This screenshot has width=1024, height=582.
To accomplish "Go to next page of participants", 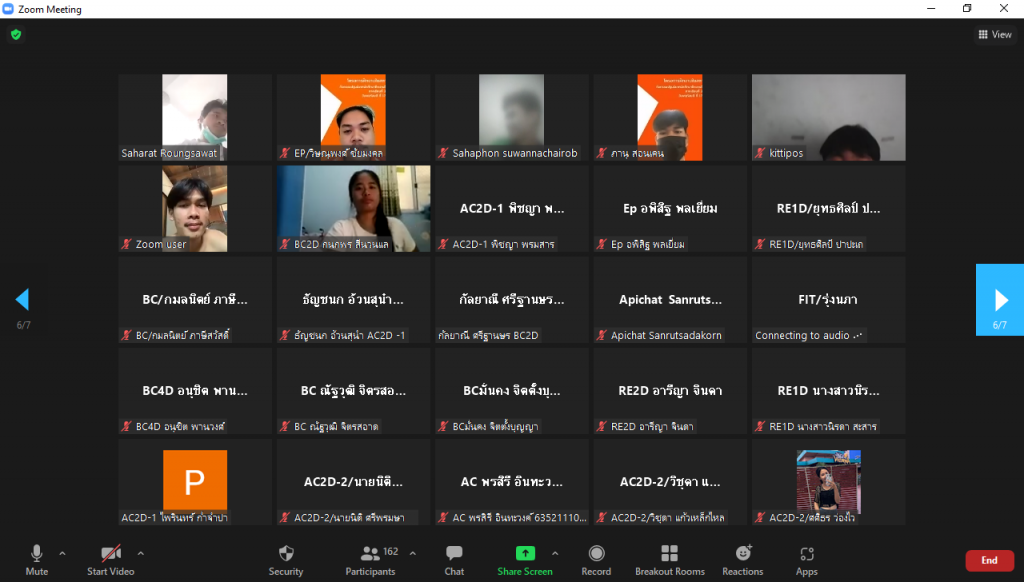I will [x=1000, y=300].
